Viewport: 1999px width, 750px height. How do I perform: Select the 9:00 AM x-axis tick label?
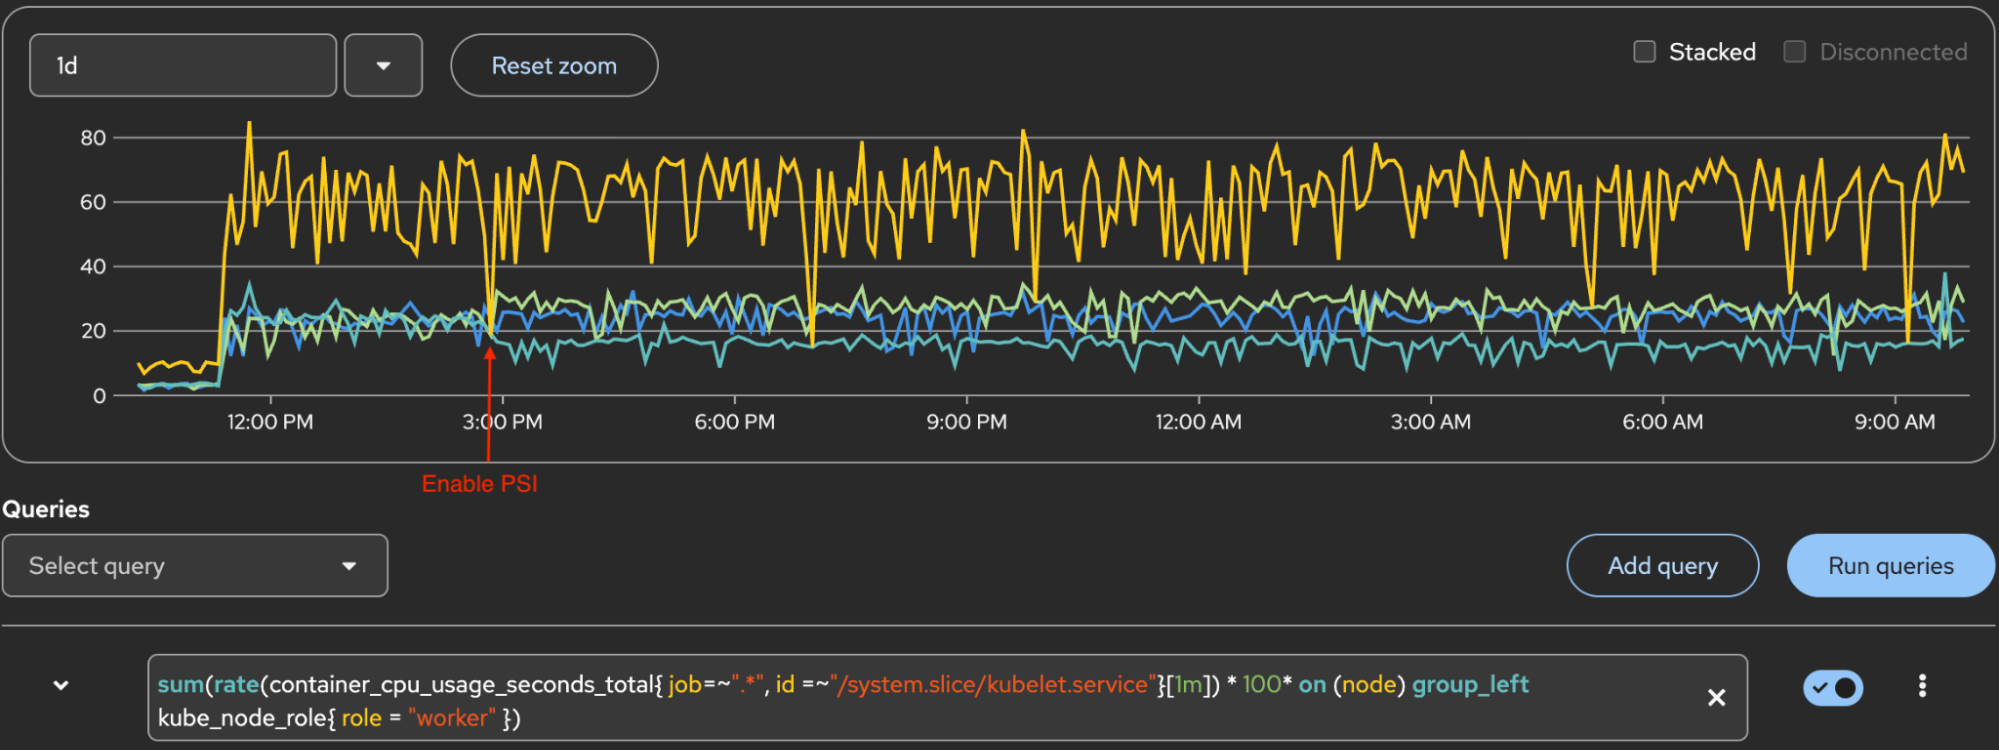click(x=1894, y=422)
